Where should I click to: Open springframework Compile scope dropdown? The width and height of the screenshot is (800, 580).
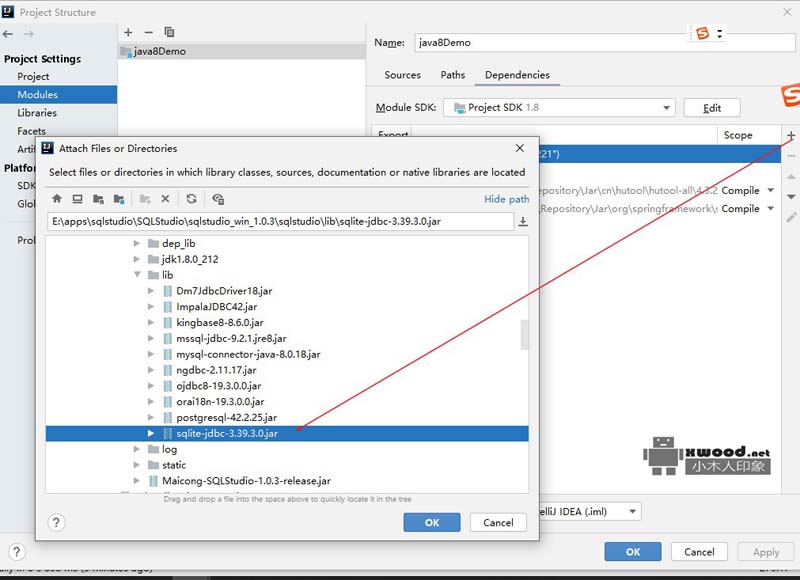(x=771, y=209)
